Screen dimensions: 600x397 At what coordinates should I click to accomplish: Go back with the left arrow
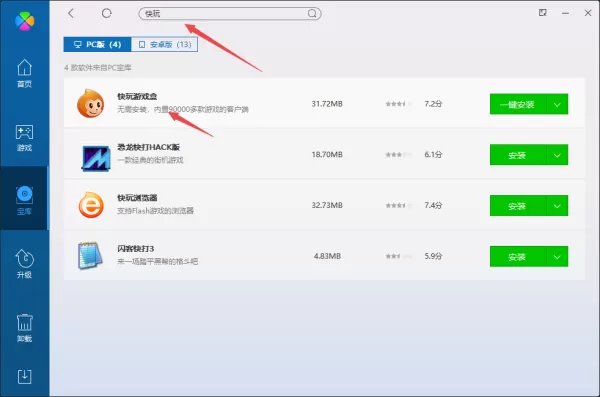pyautogui.click(x=71, y=13)
